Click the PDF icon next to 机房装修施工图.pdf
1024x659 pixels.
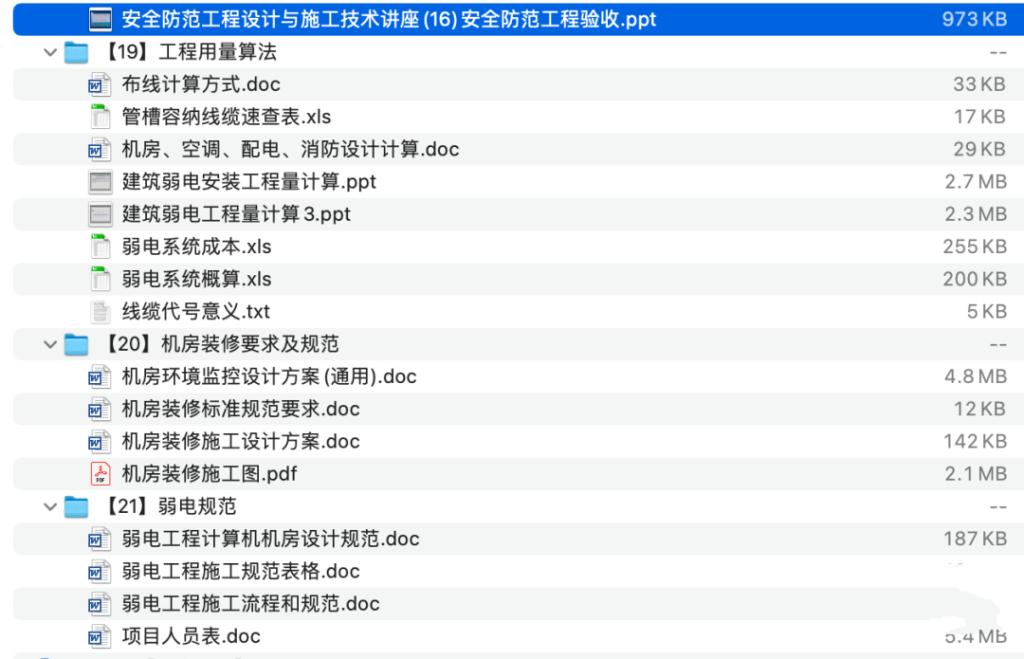pyautogui.click(x=99, y=473)
